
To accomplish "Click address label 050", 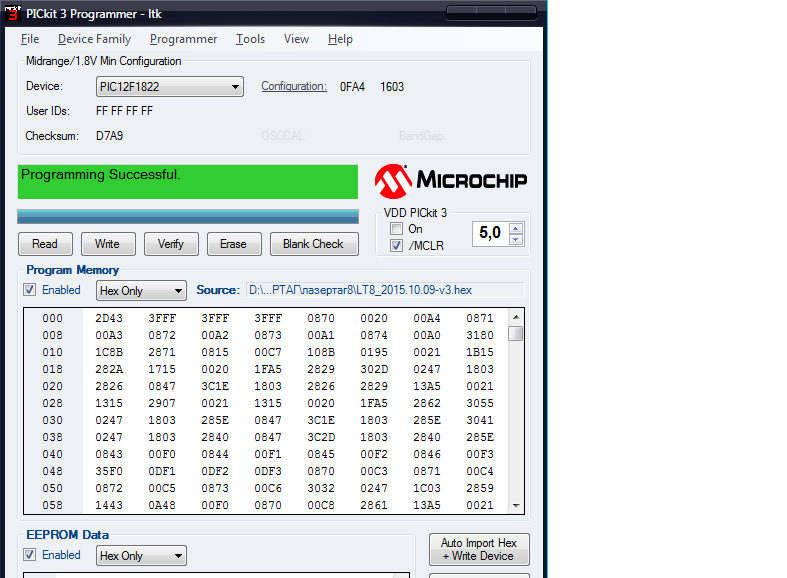I will [x=53, y=489].
